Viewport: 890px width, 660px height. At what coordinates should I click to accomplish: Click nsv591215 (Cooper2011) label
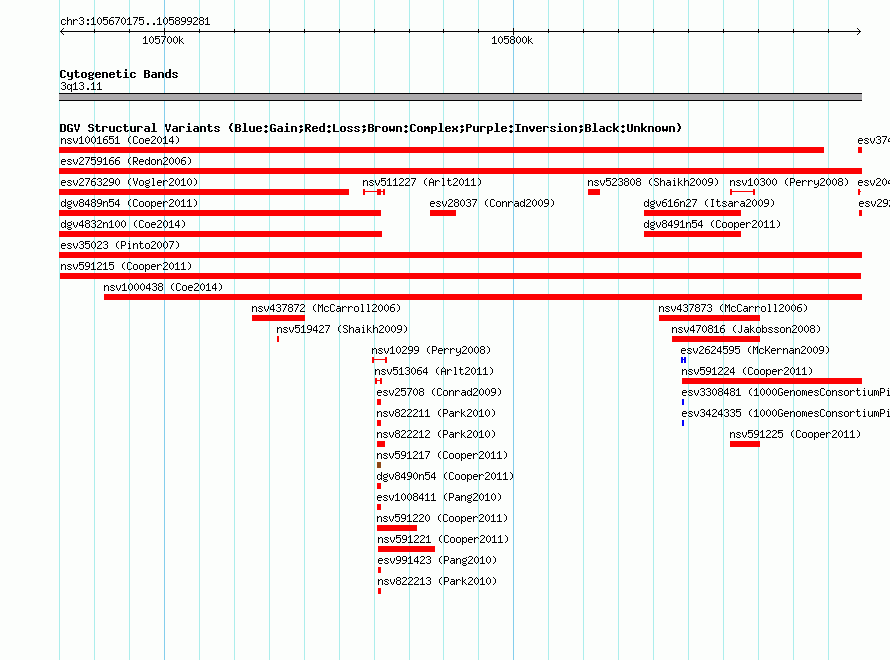(x=126, y=266)
